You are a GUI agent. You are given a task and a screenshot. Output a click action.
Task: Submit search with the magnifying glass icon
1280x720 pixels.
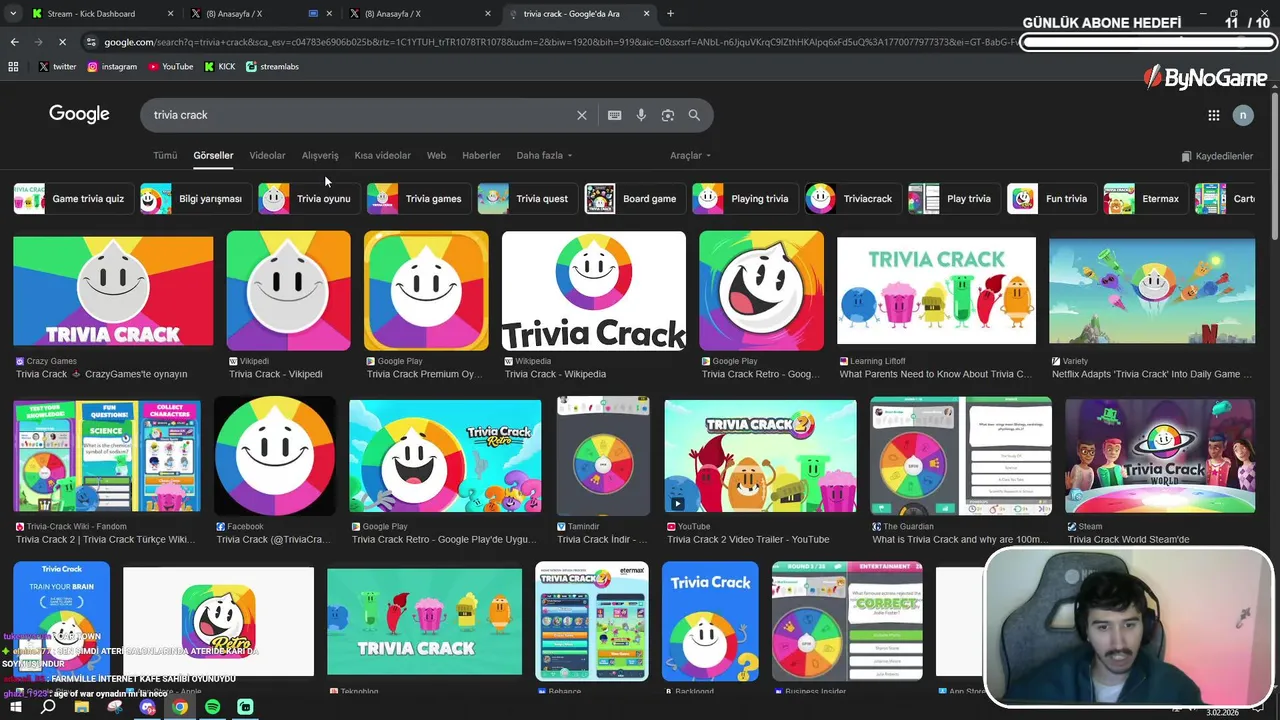(694, 115)
